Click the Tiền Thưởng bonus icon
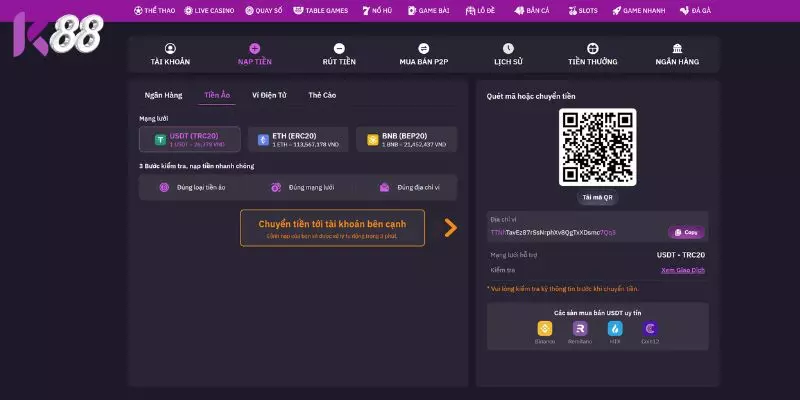Image resolution: width=800 pixels, height=400 pixels. click(592, 48)
